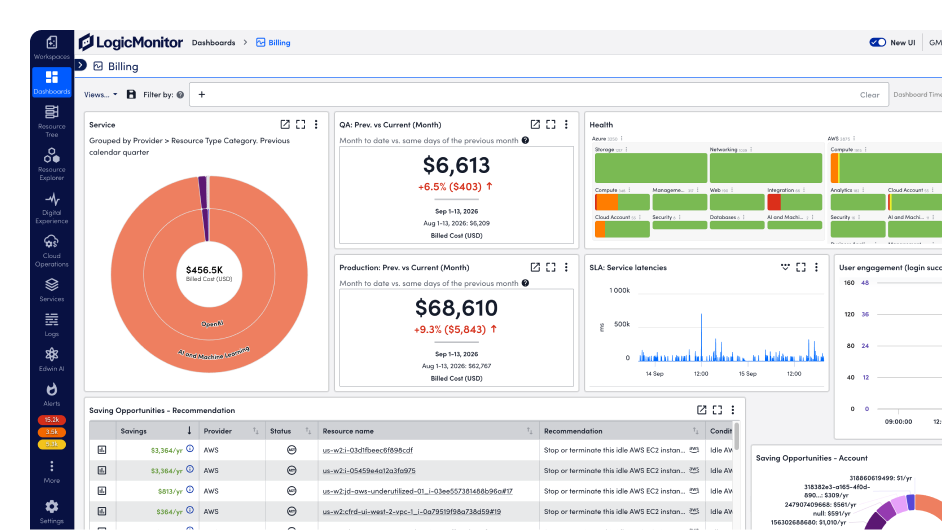Select Dashboards in the sidebar
Image resolution: width=942 pixels, height=530 pixels.
pyautogui.click(x=52, y=82)
